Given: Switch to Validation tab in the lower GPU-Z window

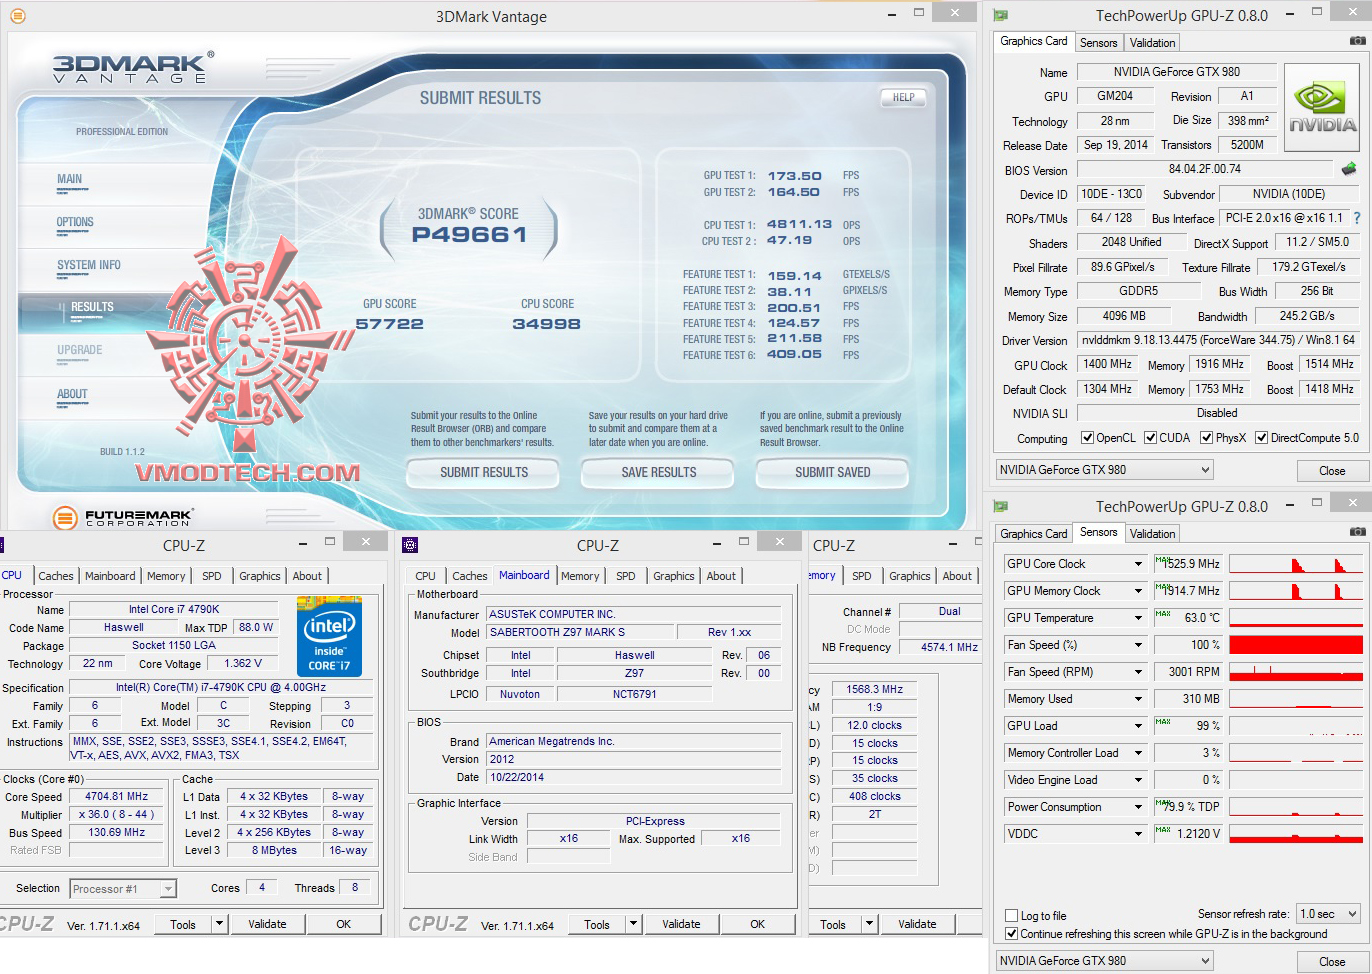Looking at the screenshot, I should [x=1152, y=533].
